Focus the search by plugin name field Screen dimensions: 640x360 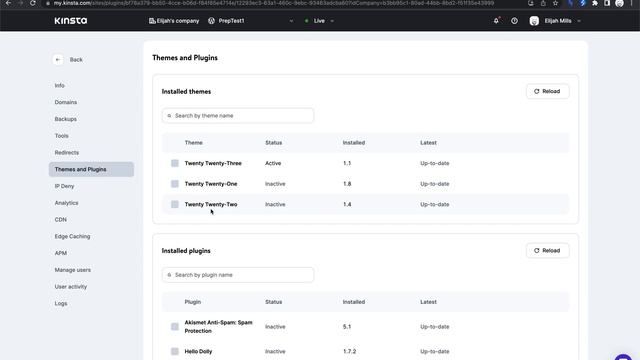click(x=238, y=275)
